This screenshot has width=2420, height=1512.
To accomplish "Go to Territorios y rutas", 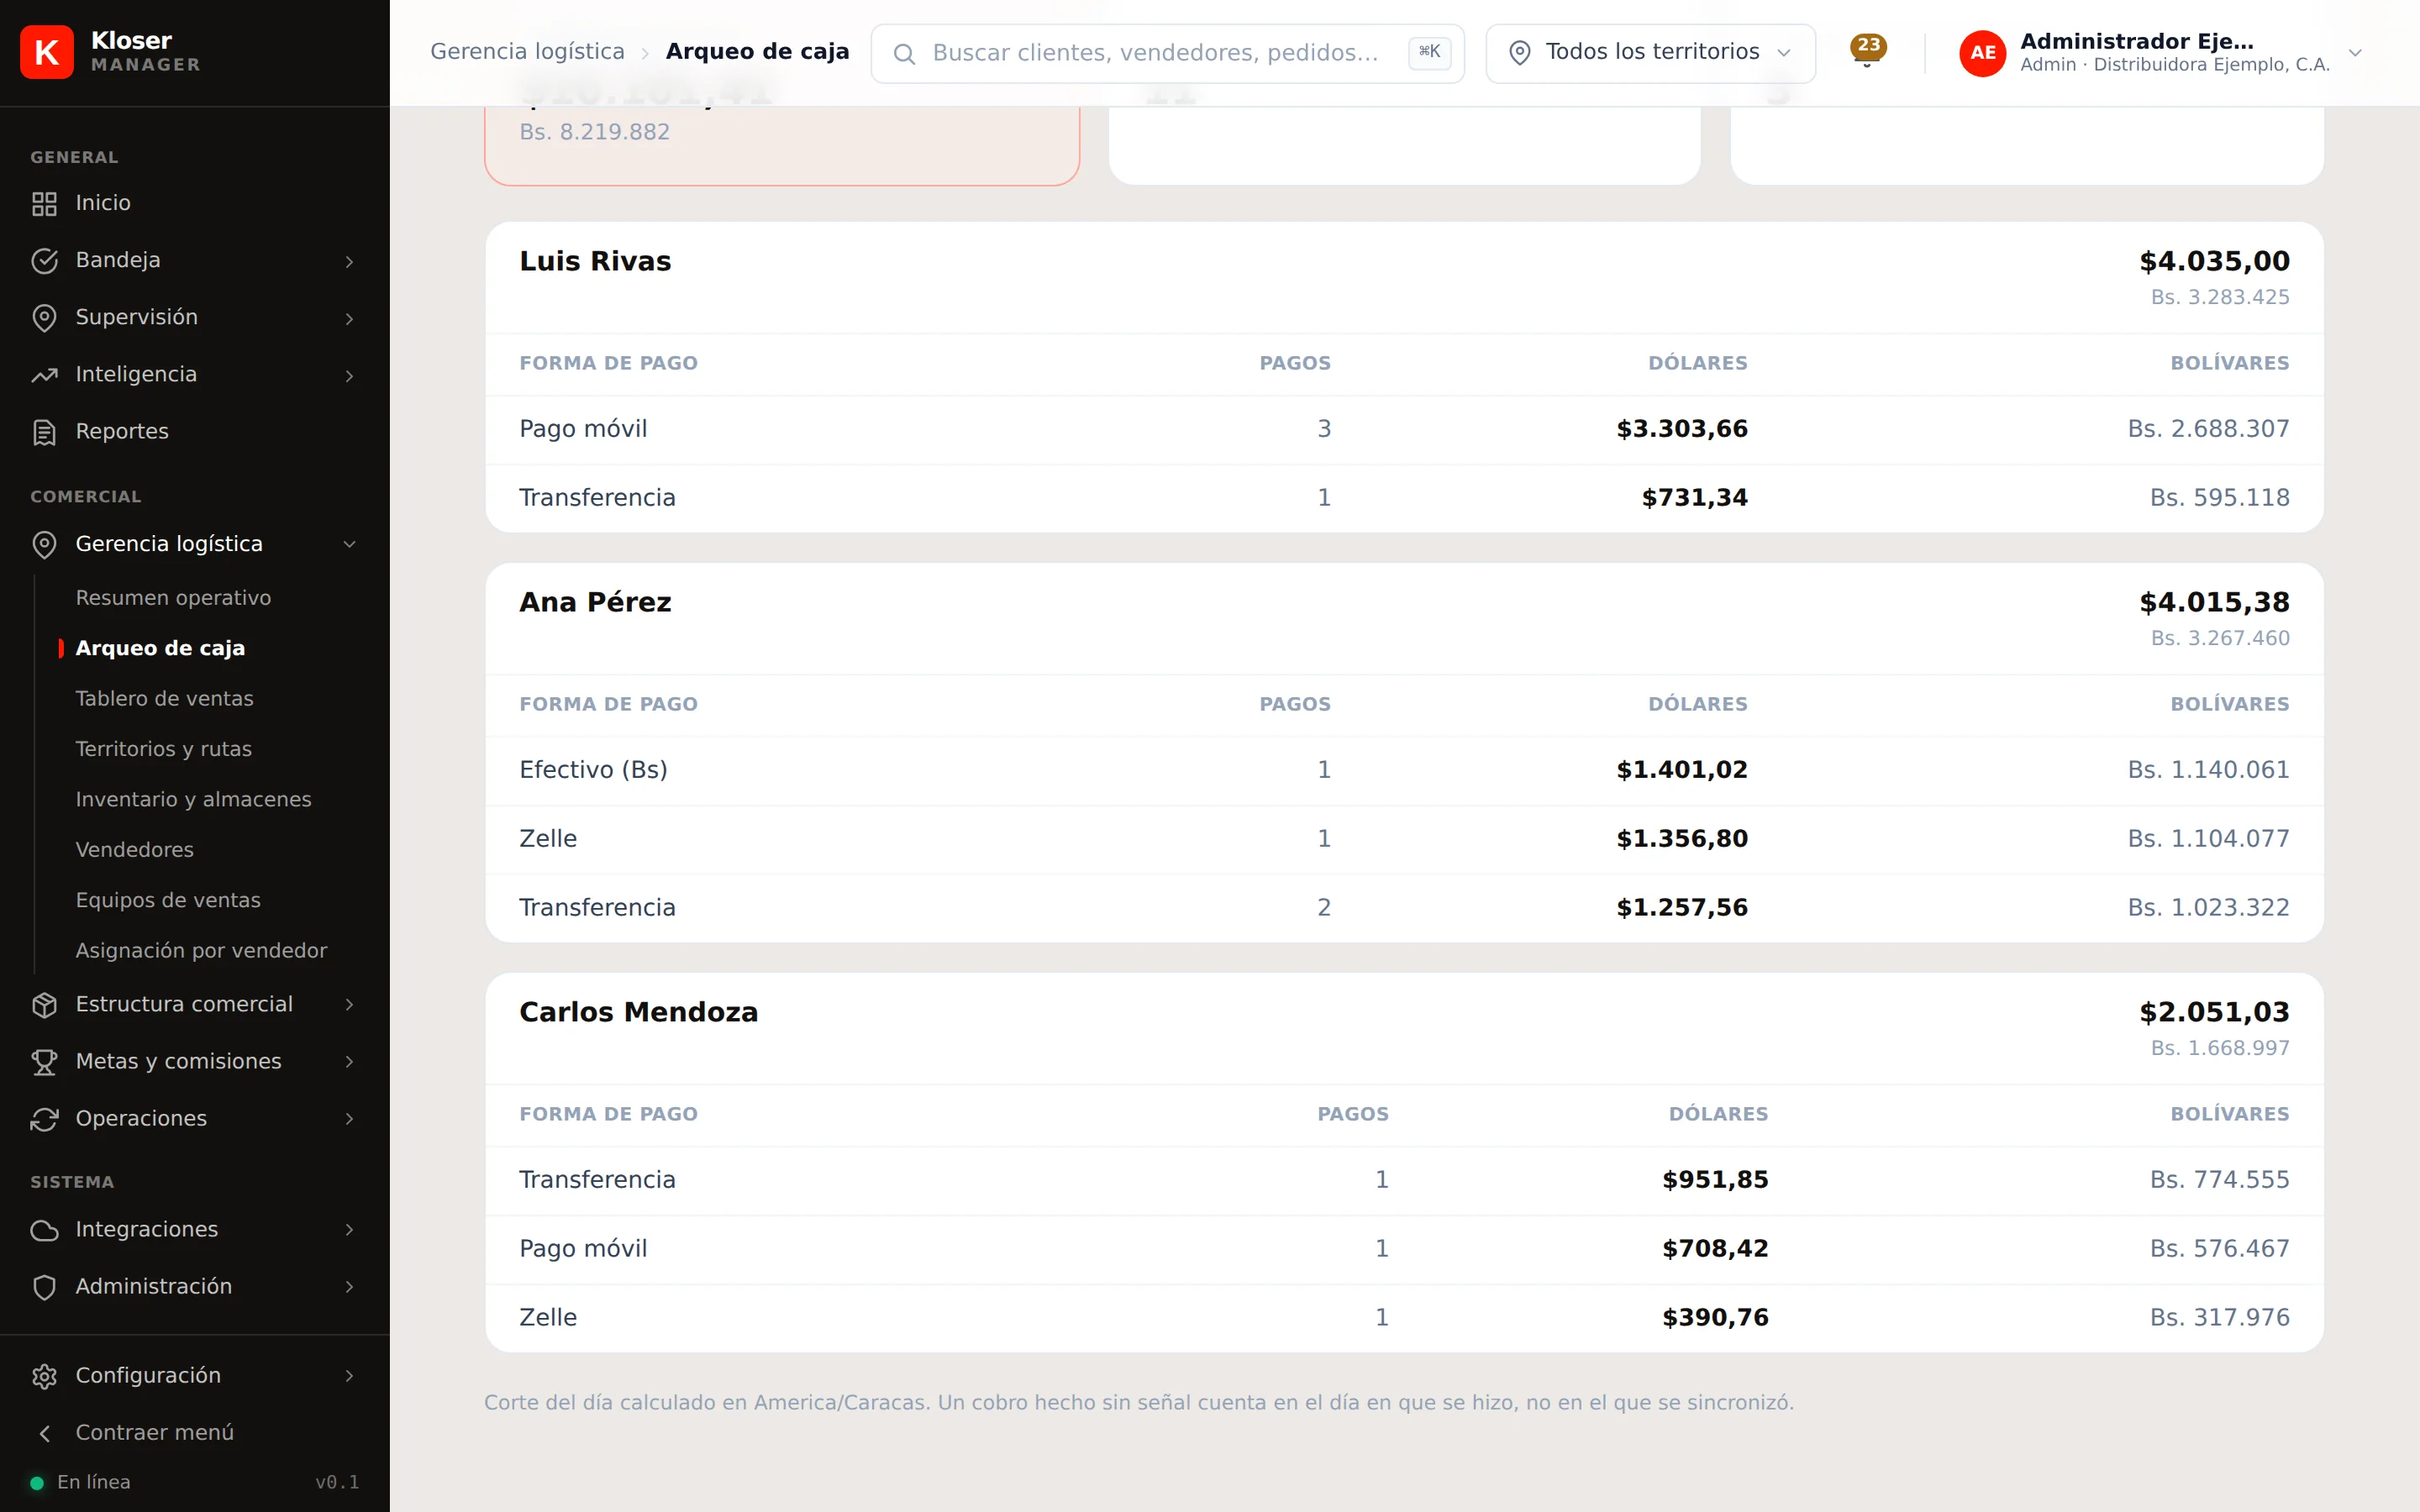I will tap(164, 749).
